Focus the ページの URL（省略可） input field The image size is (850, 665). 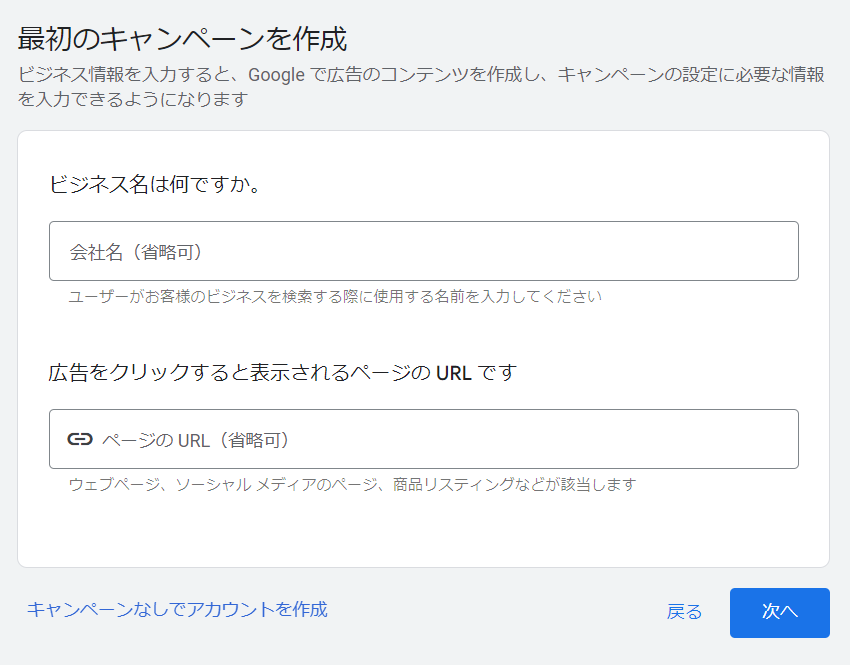pyautogui.click(x=423, y=439)
